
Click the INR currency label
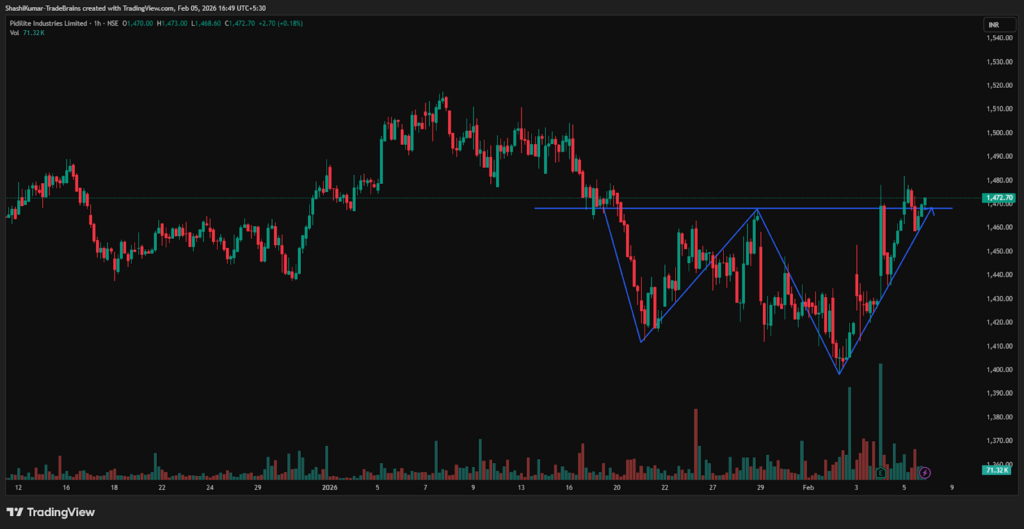(x=993, y=23)
